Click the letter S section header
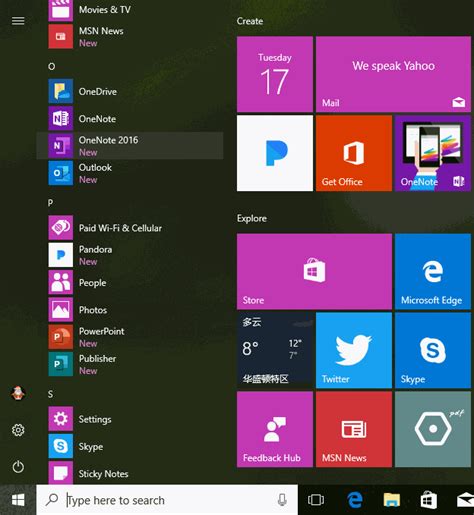Image resolution: width=474 pixels, height=515 pixels. (x=50, y=394)
